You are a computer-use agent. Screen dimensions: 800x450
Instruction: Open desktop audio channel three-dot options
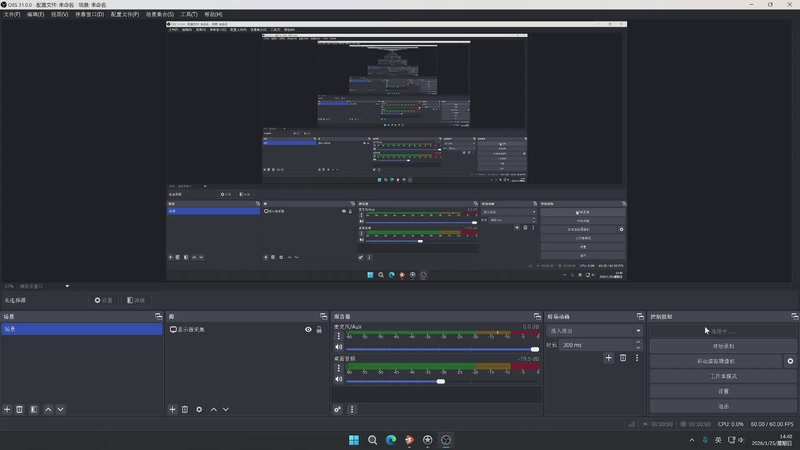click(x=338, y=368)
